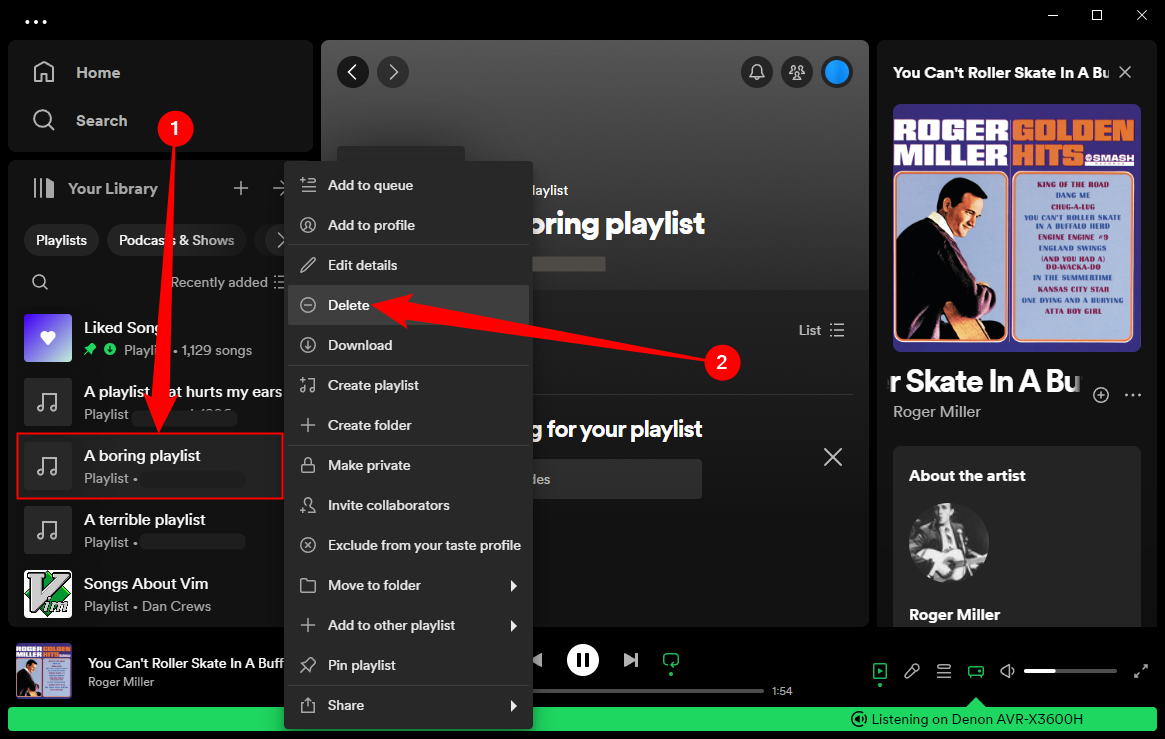
Task: Open the friend activity icon
Action: 797,72
